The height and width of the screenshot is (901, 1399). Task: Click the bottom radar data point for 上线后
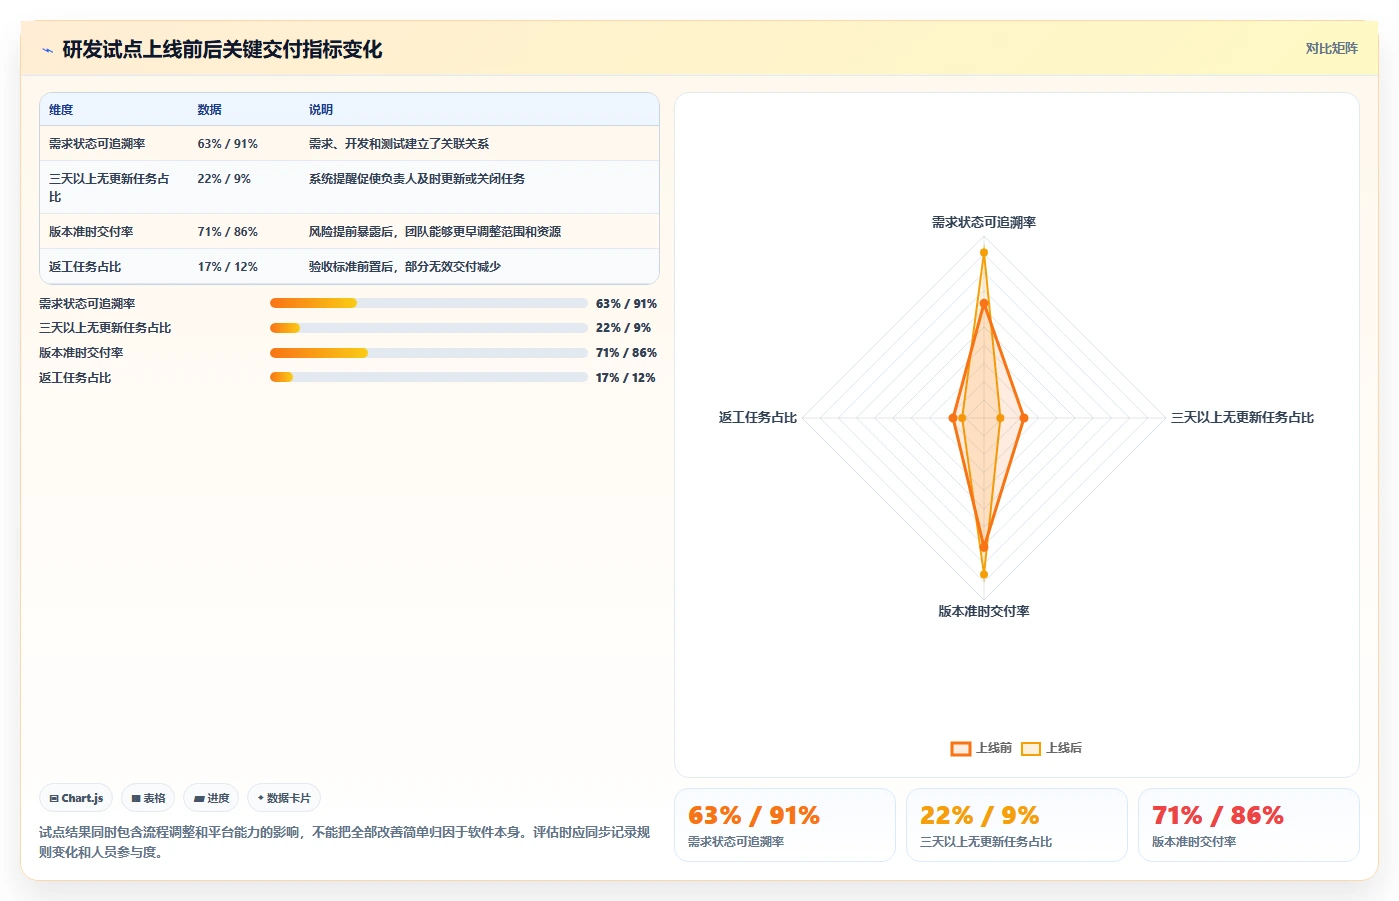point(984,574)
